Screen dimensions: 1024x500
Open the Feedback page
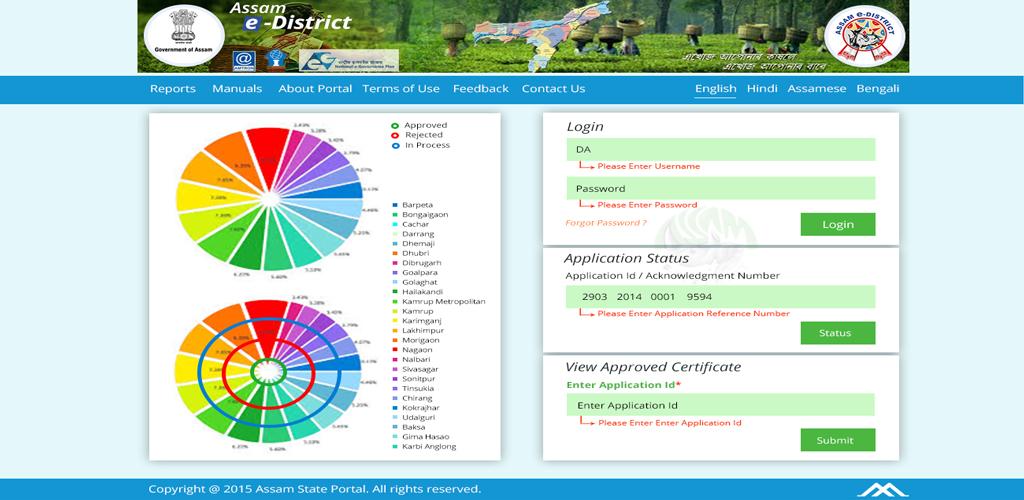(481, 89)
